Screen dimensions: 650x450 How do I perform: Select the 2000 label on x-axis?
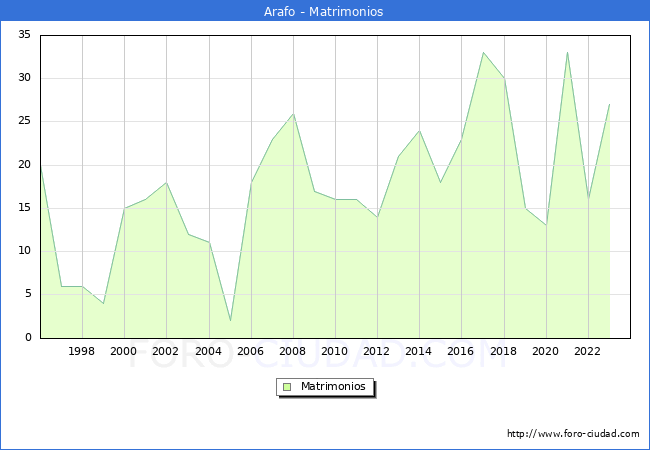124,352
